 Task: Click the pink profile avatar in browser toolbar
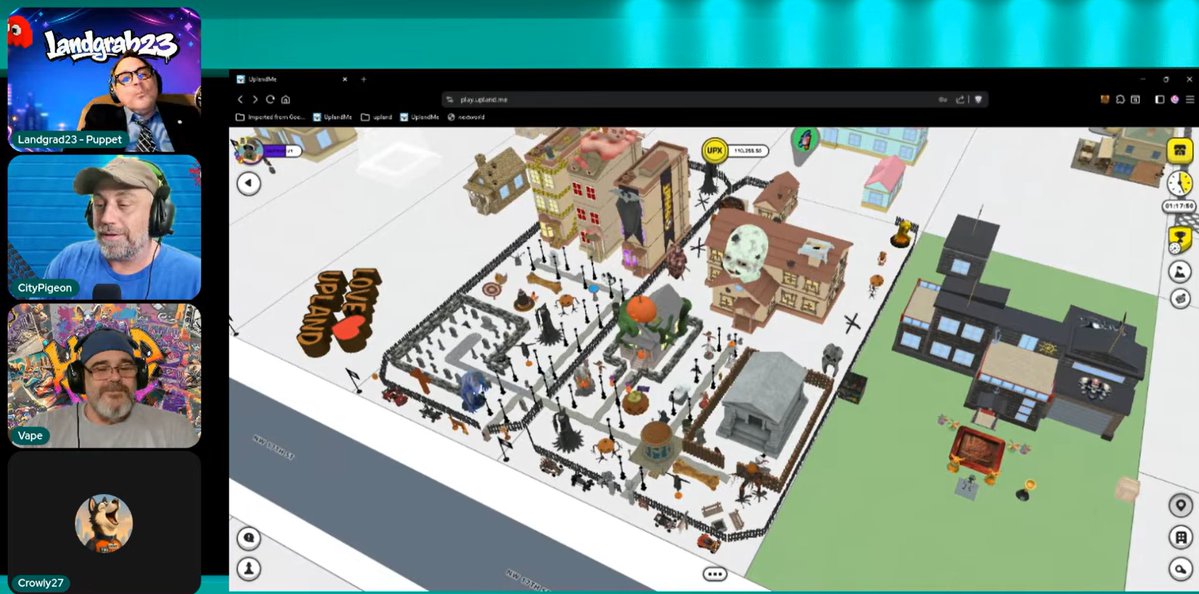click(x=1175, y=99)
